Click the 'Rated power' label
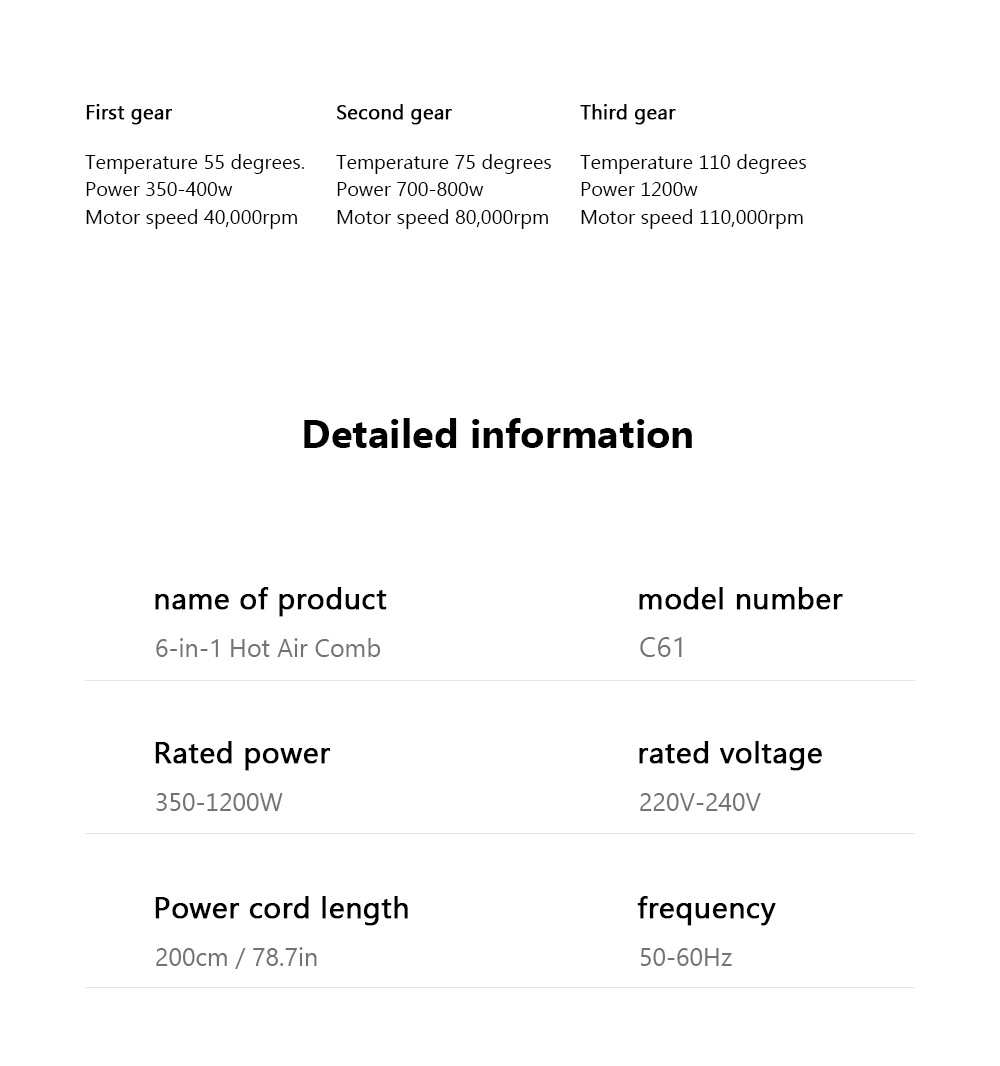The image size is (1000, 1066). 242,753
